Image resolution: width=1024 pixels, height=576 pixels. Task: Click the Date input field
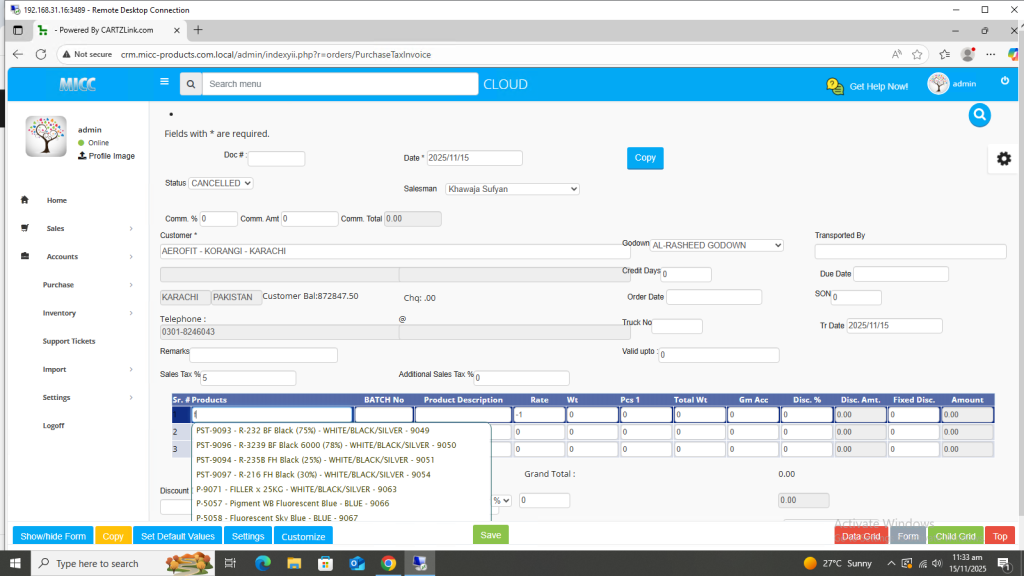474,158
